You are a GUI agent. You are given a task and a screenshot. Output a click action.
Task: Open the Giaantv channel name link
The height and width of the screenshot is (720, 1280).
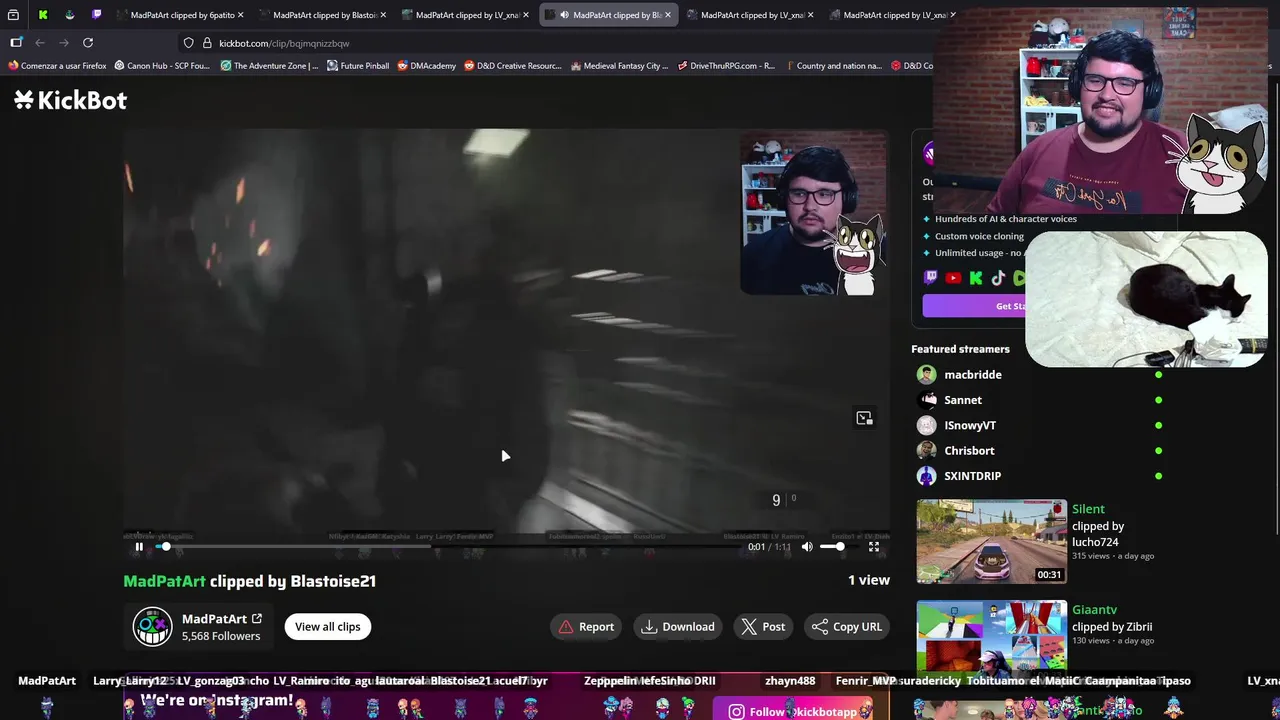(1094, 610)
